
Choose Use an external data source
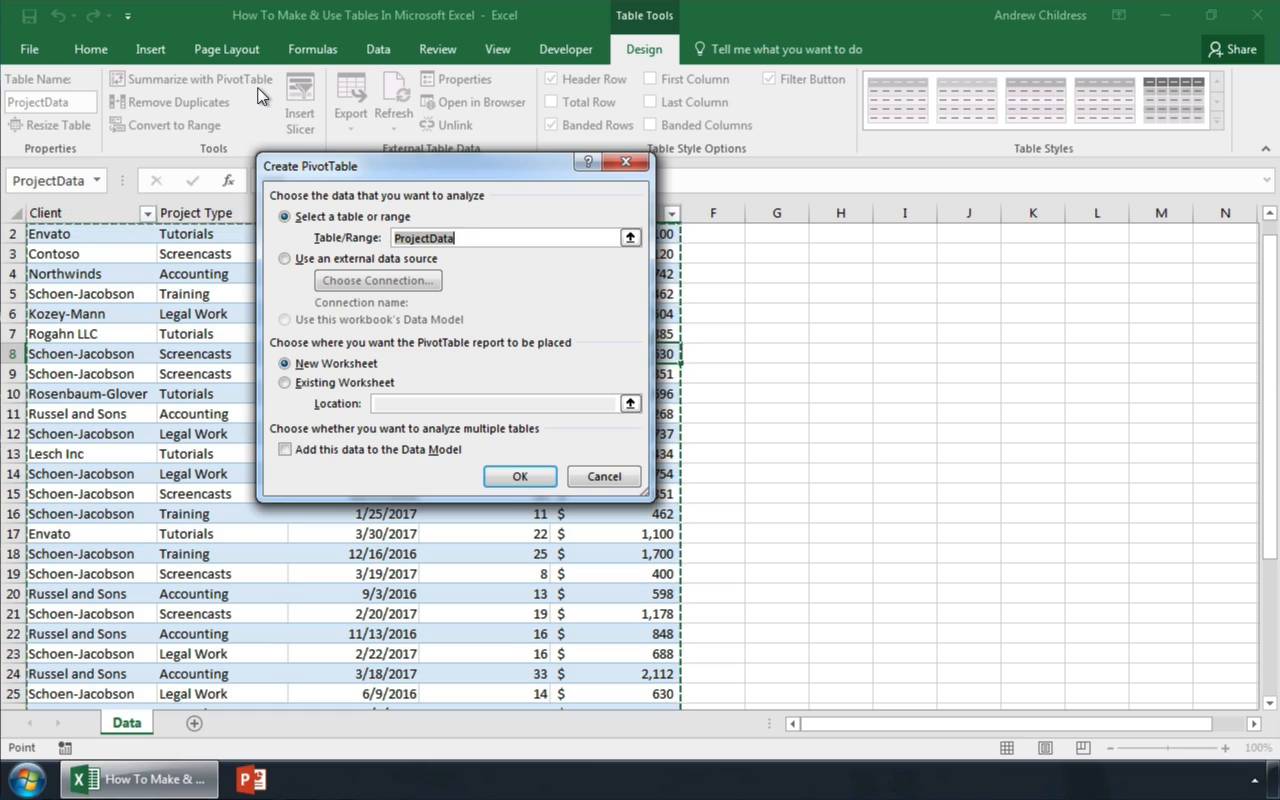285,259
